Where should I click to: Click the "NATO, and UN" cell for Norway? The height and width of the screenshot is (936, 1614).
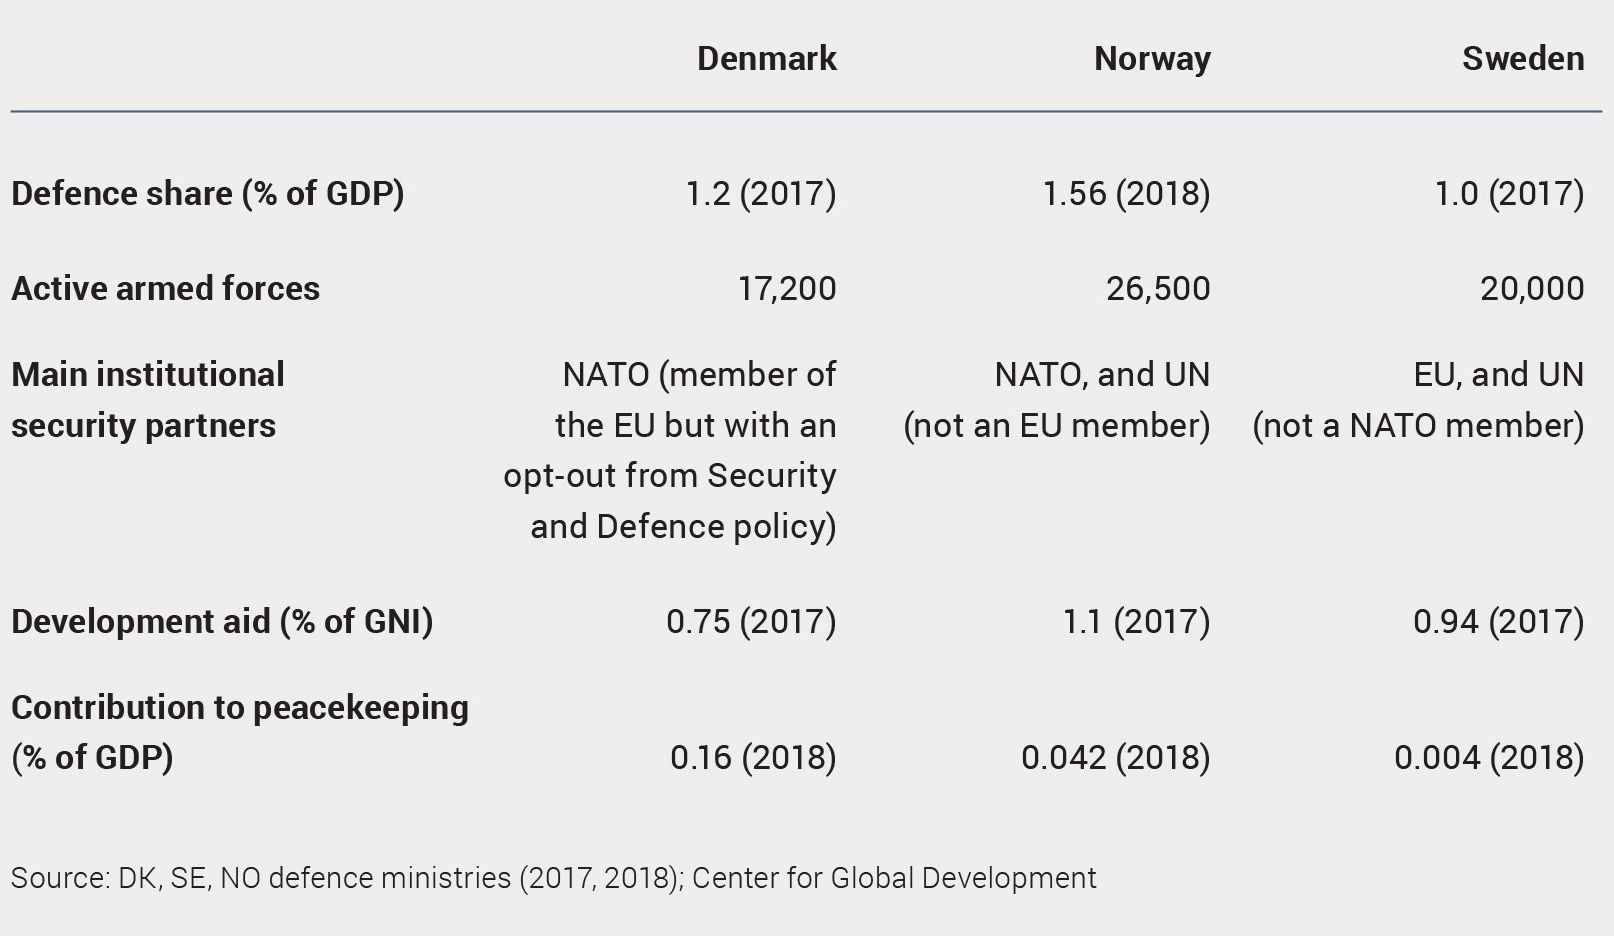(1101, 375)
